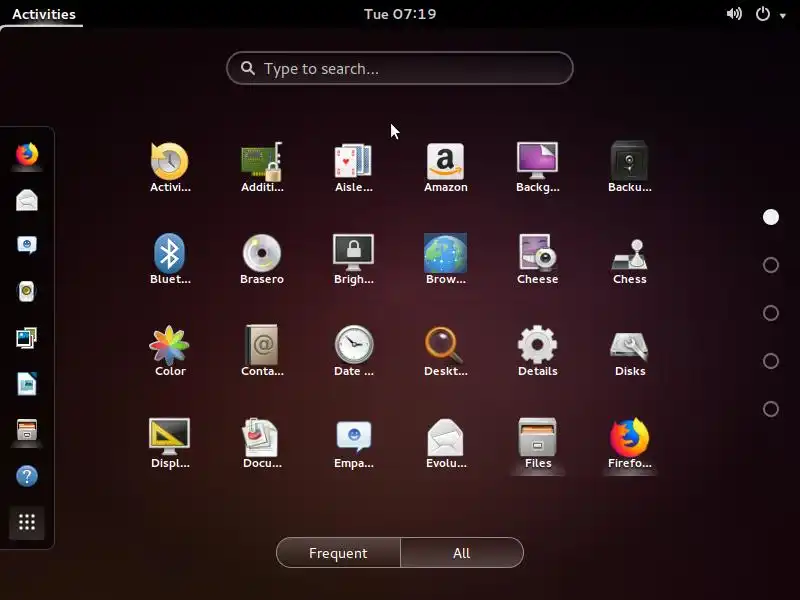800x600 pixels.
Task: Open Shotwell photos from the dash
Action: click(x=27, y=338)
